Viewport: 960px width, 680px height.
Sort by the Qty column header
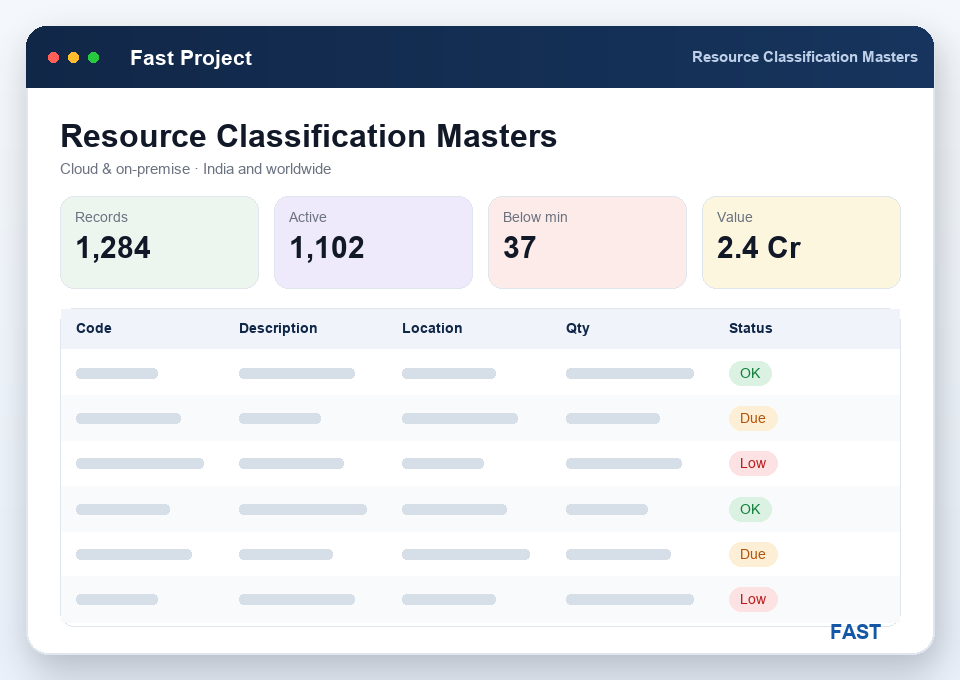click(x=577, y=329)
